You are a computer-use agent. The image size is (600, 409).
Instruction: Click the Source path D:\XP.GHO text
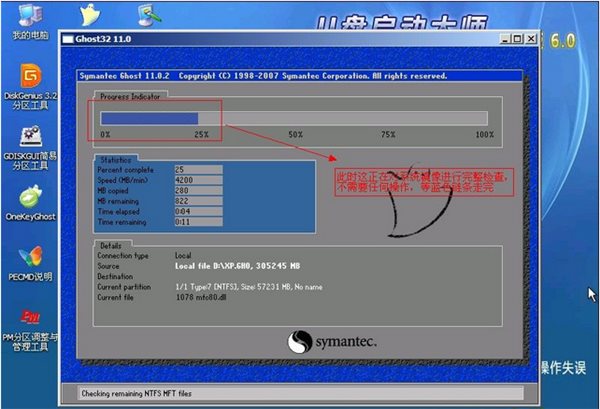point(237,266)
